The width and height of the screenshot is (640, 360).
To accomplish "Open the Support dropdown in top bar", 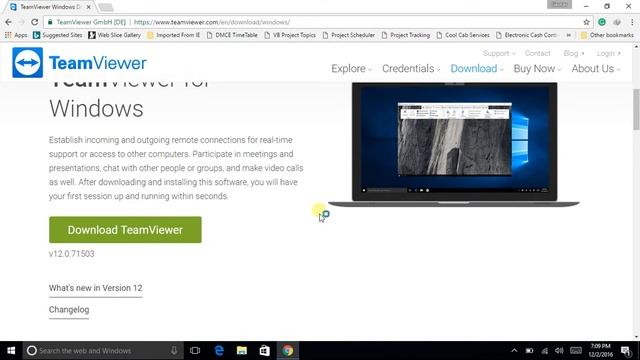I will [x=499, y=53].
